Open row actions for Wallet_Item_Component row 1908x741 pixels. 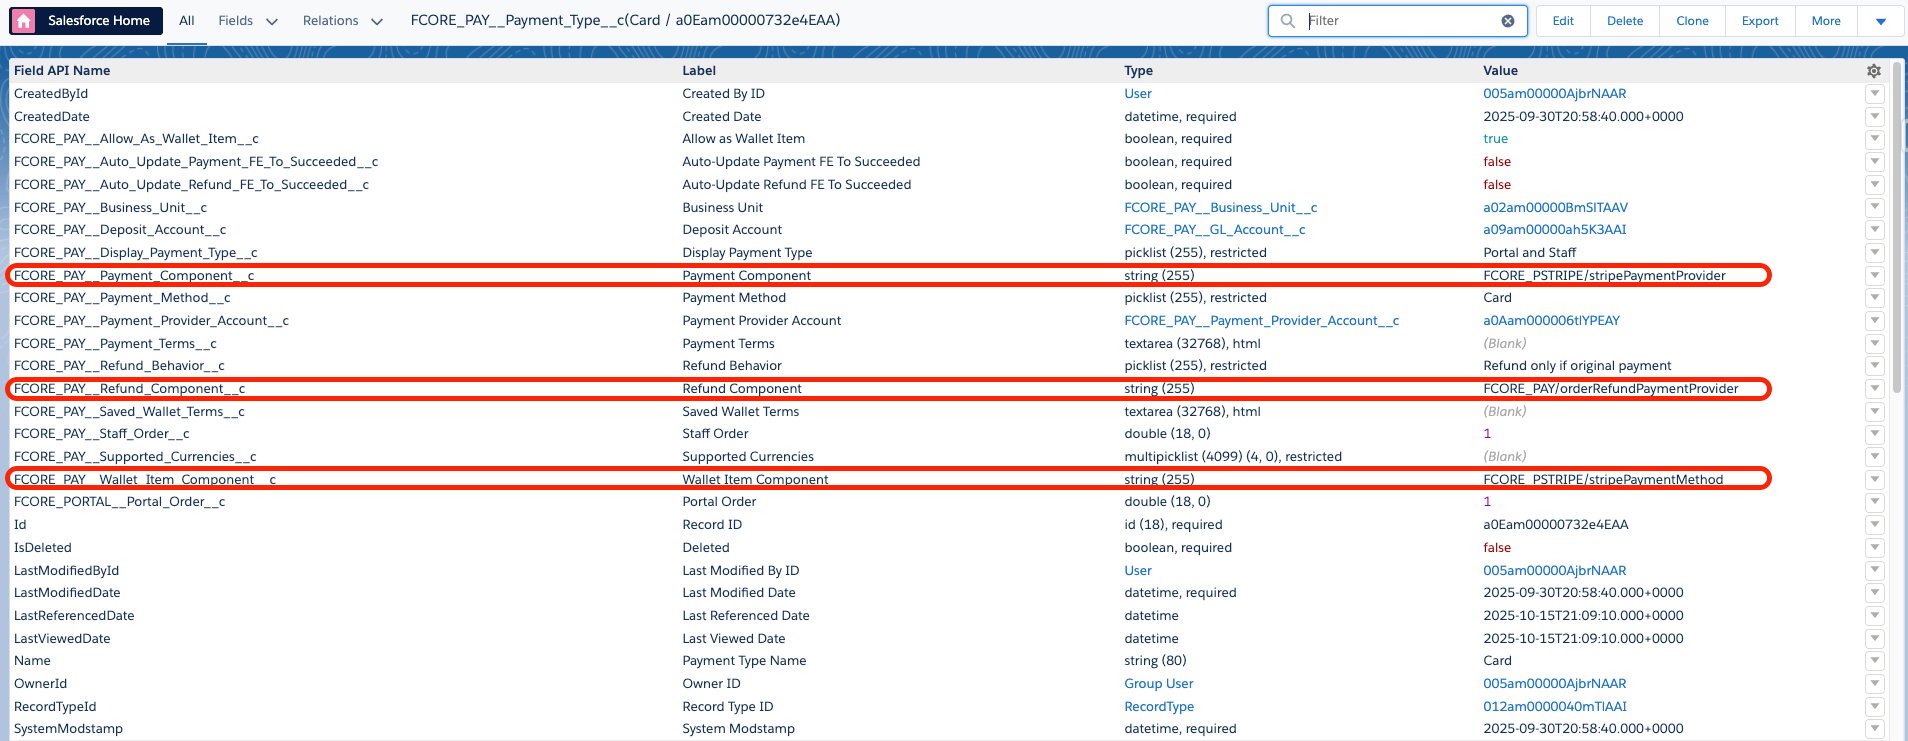point(1875,480)
